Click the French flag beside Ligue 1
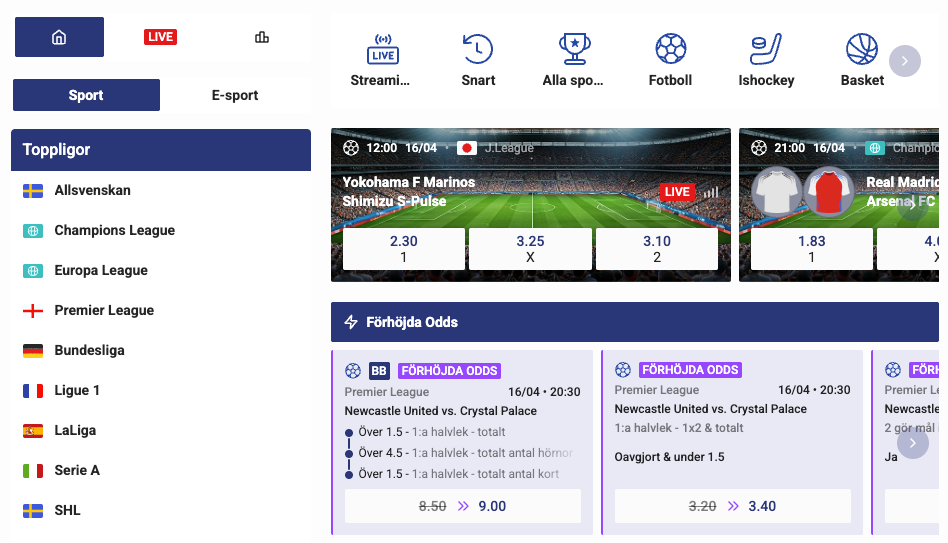The width and height of the screenshot is (948, 543). coord(33,391)
